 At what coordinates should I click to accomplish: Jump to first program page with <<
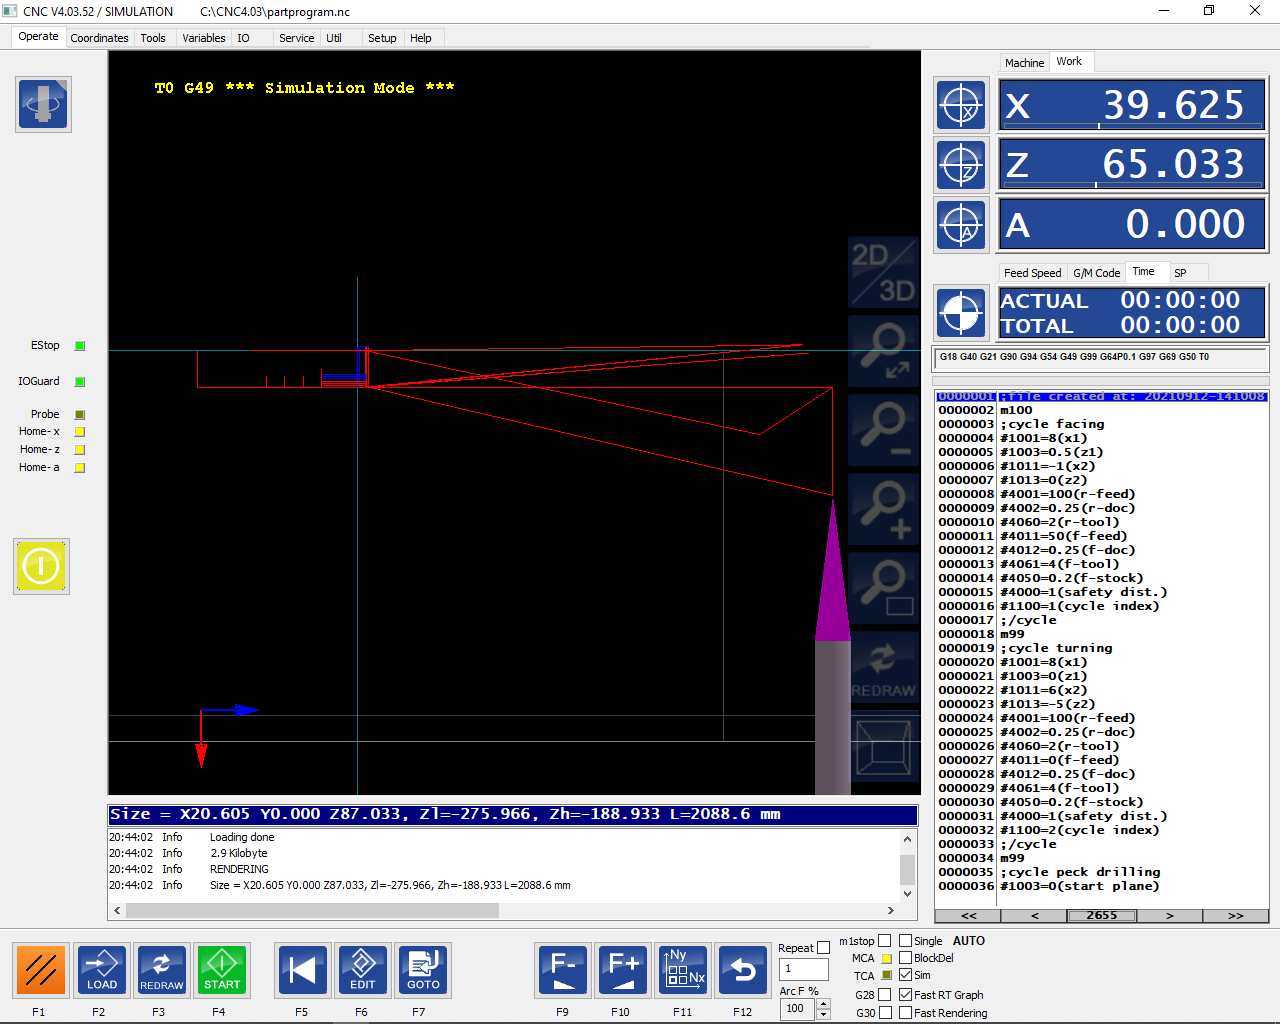968,916
